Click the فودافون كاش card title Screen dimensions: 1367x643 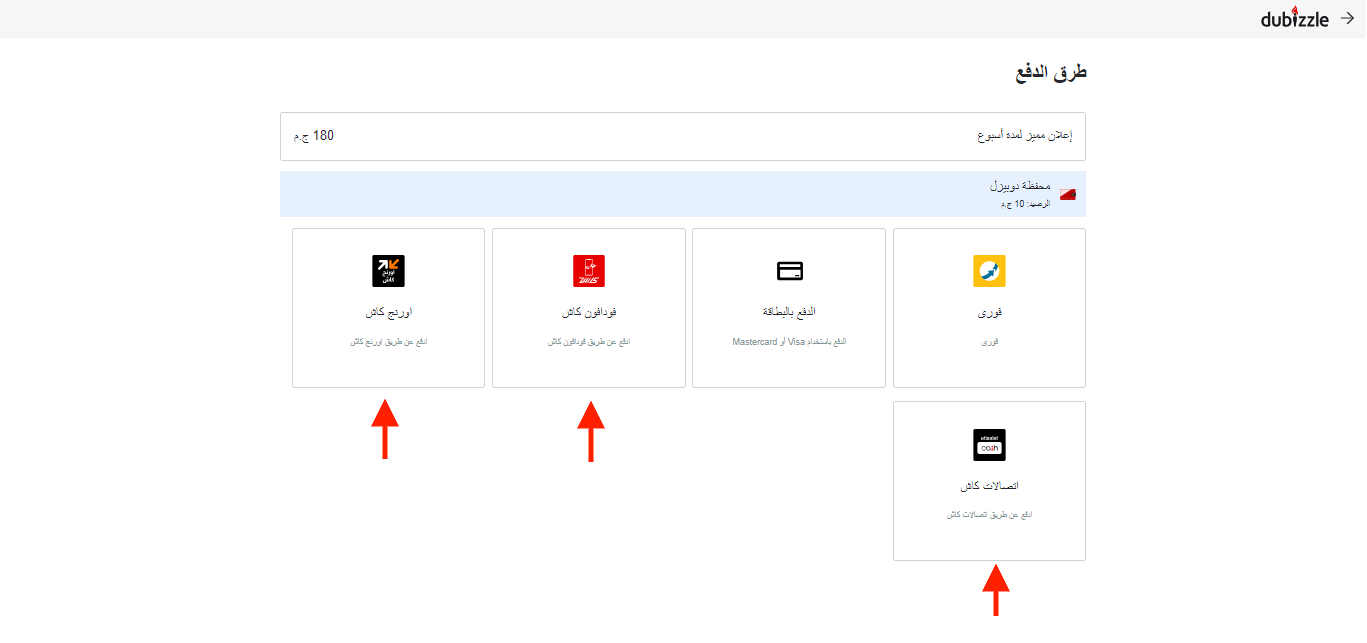[589, 312]
